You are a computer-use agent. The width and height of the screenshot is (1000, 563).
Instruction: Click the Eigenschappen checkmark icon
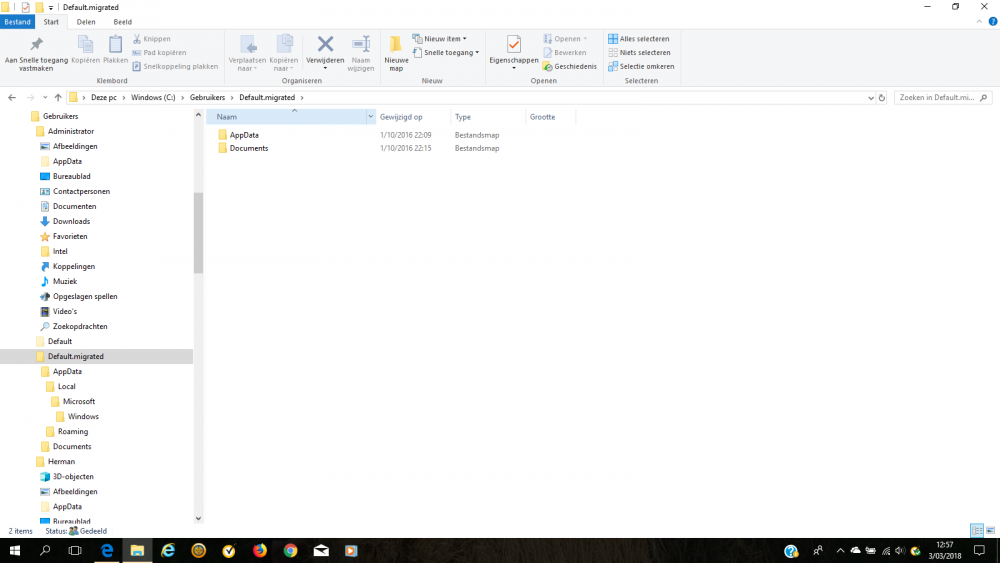[514, 46]
